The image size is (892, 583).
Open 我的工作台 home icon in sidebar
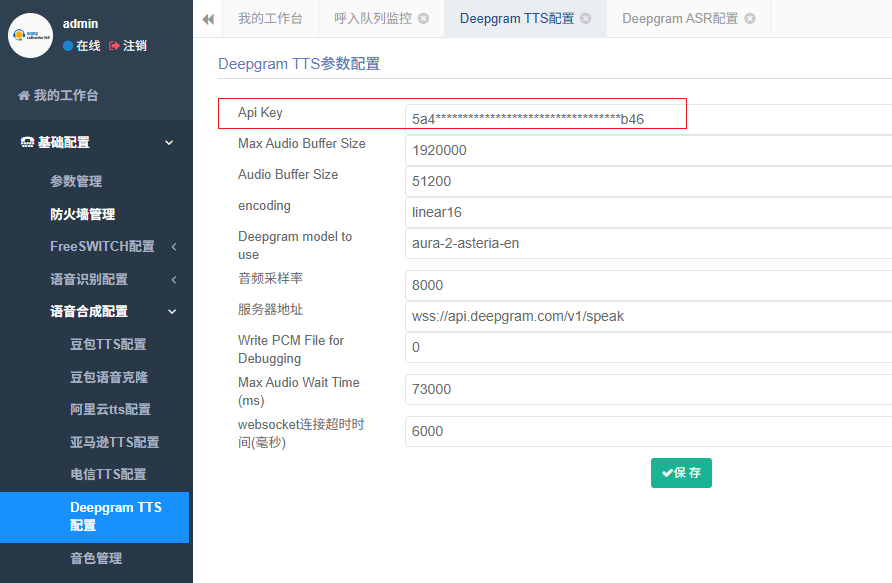24,95
